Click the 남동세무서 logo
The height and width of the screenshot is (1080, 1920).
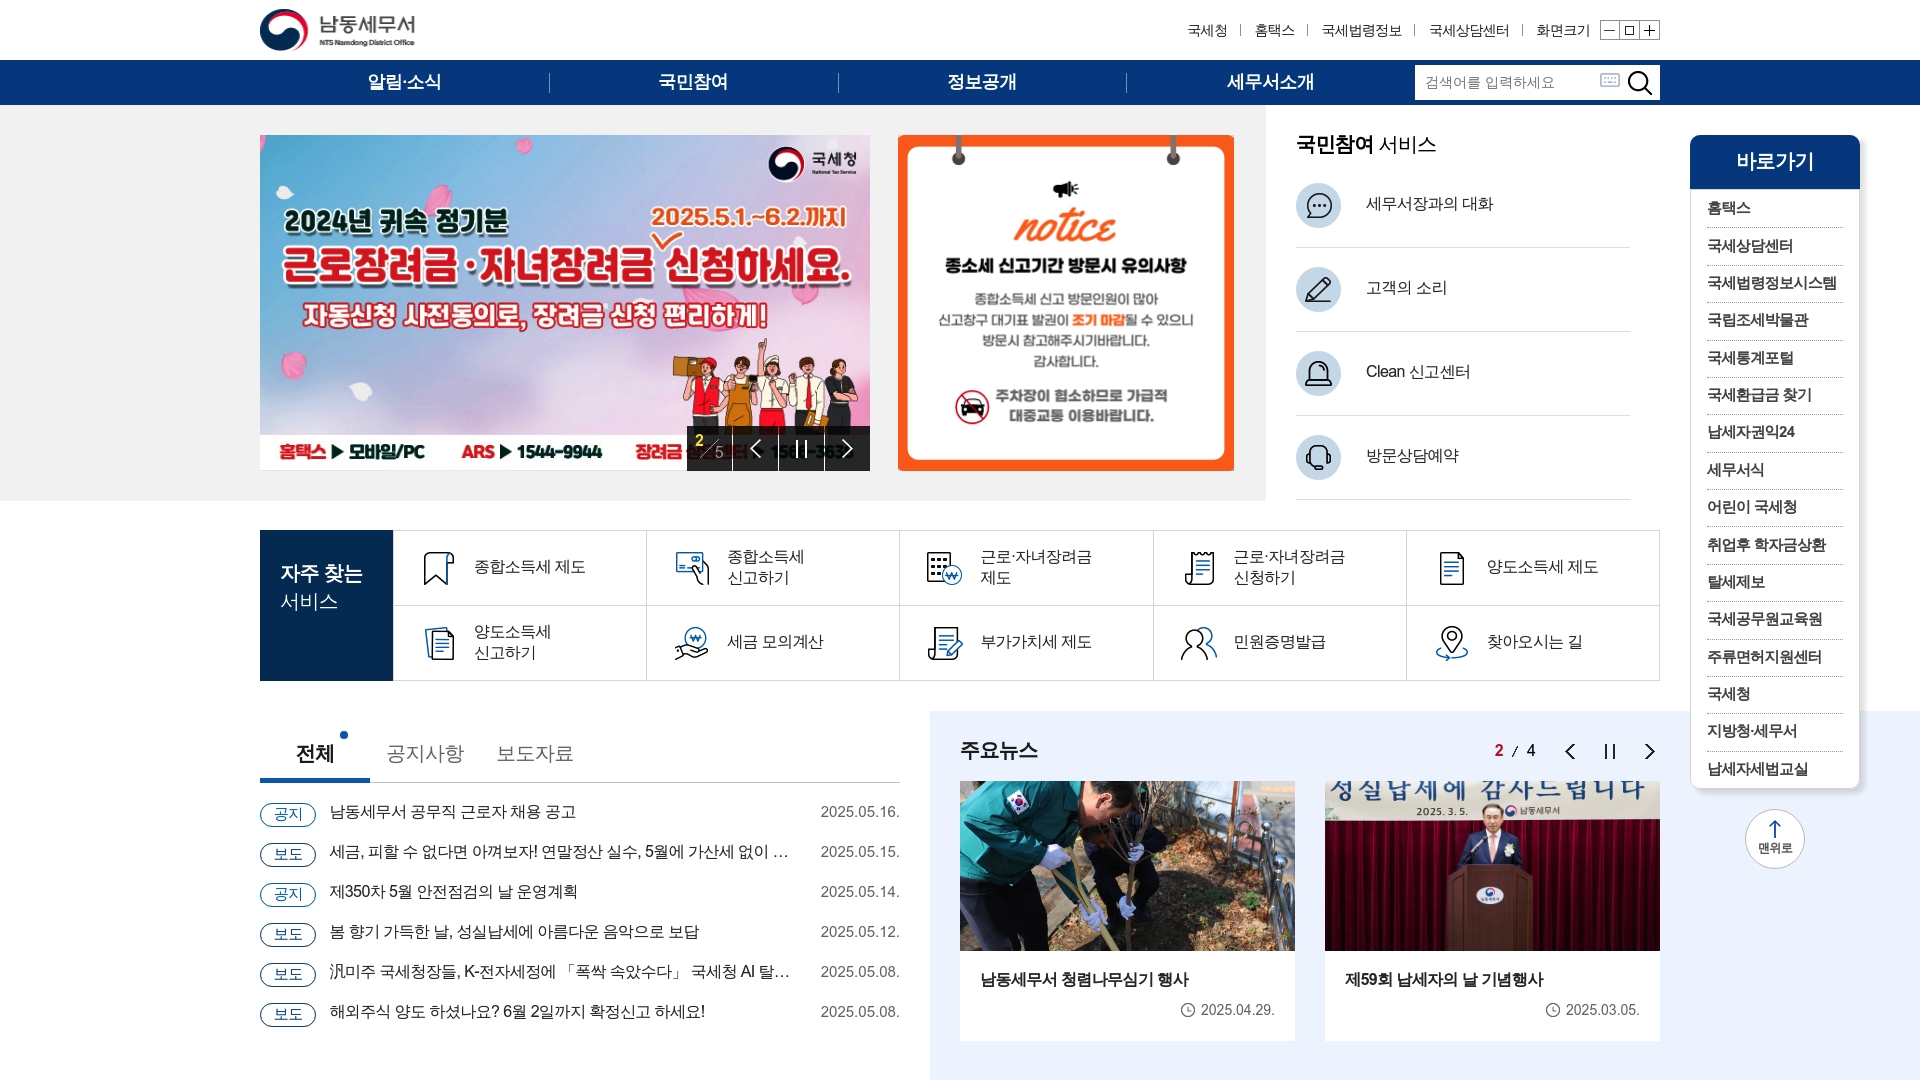pyautogui.click(x=337, y=30)
